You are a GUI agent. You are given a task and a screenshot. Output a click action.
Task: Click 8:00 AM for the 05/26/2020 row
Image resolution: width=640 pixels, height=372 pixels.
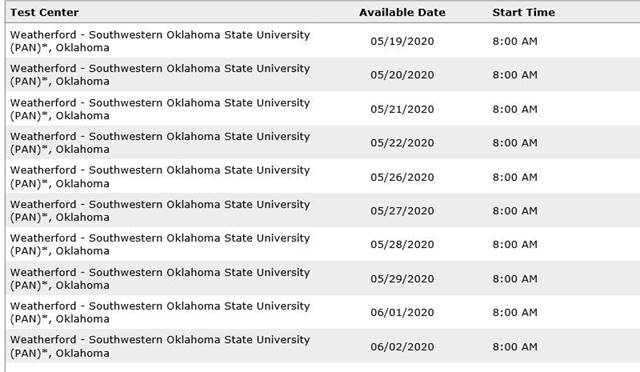pos(515,177)
